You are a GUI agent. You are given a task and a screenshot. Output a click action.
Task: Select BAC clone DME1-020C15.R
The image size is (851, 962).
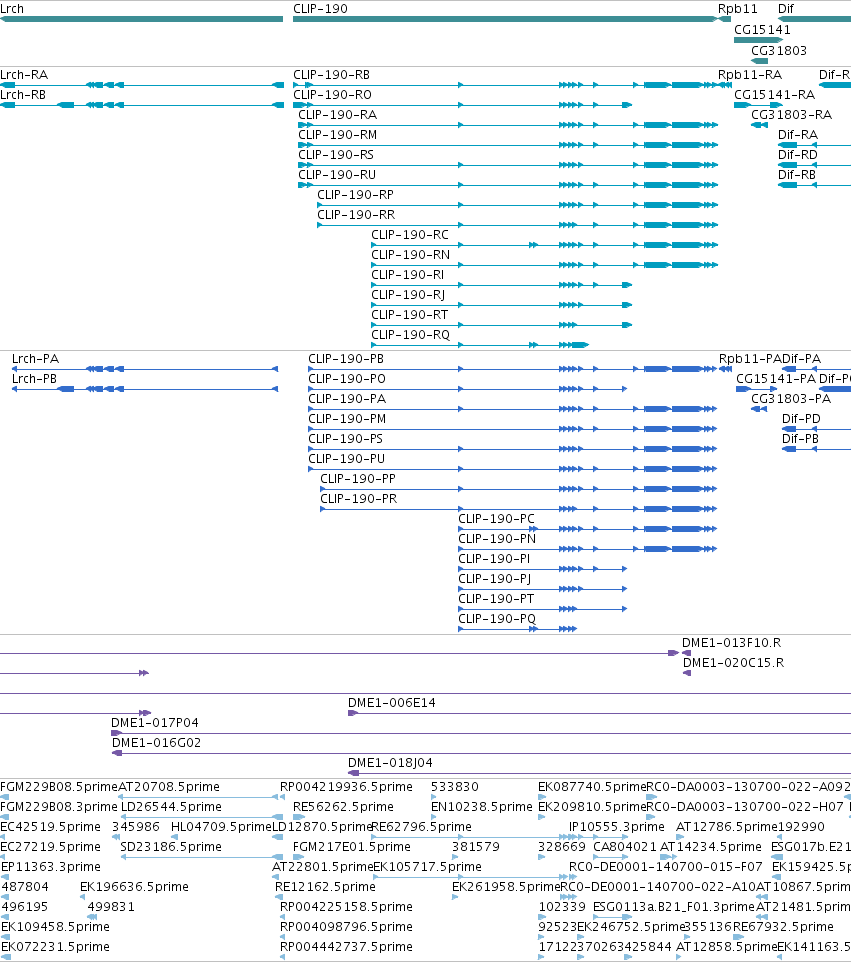pyautogui.click(x=733, y=663)
